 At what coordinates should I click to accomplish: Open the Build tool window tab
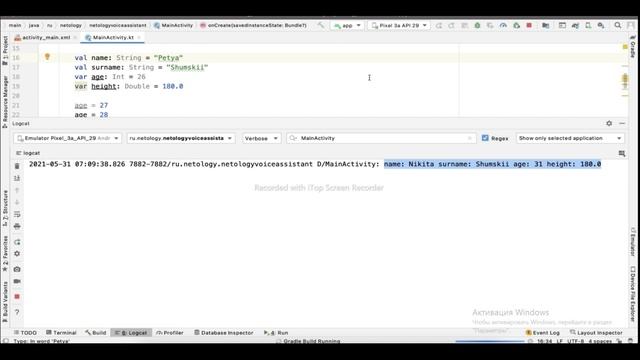click(96, 333)
